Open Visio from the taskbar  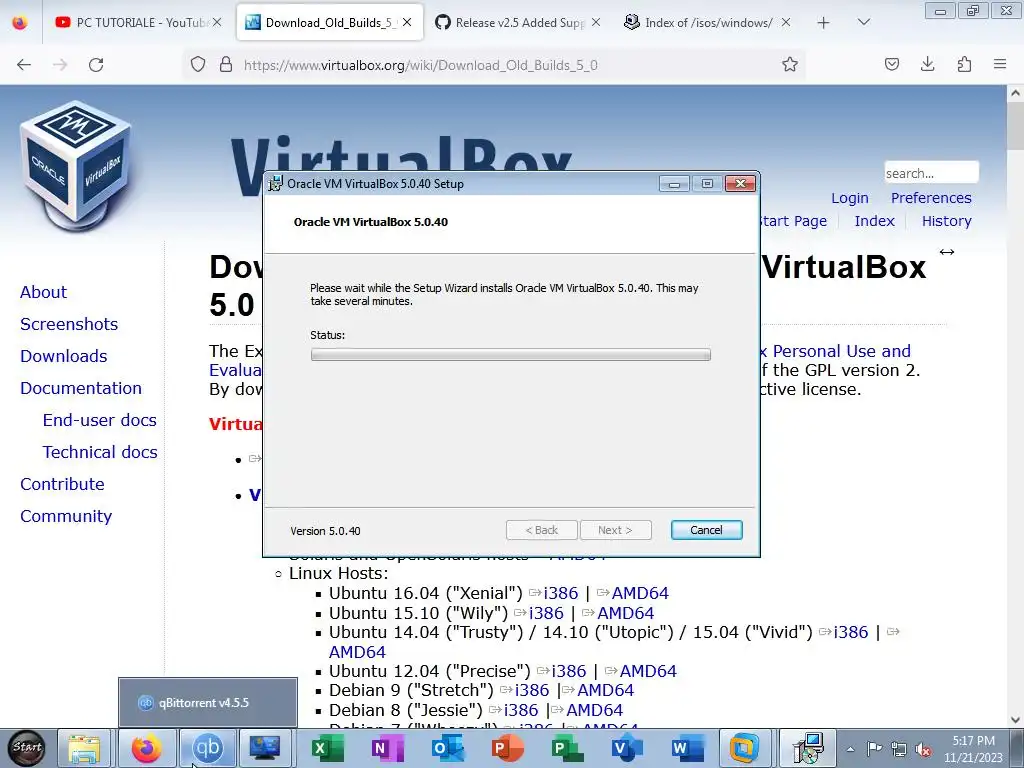tap(627, 748)
